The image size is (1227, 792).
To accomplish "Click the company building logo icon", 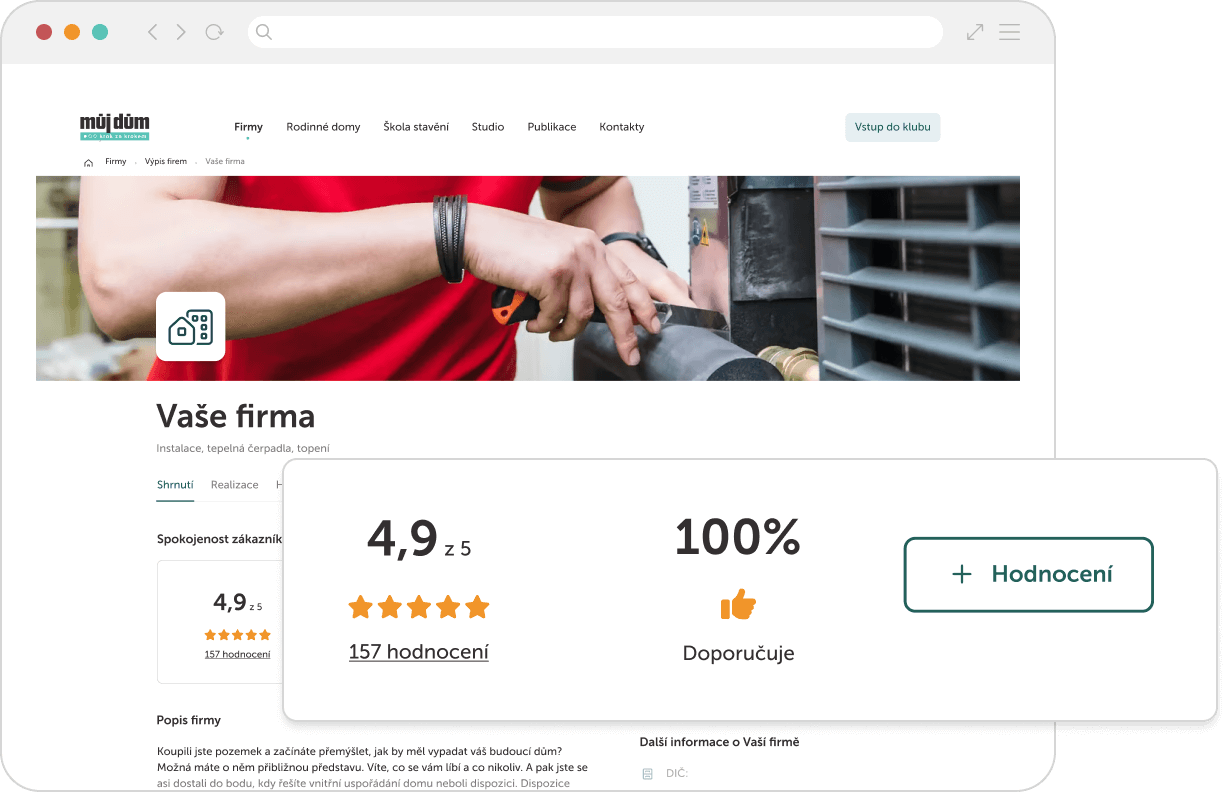I will coord(190,327).
